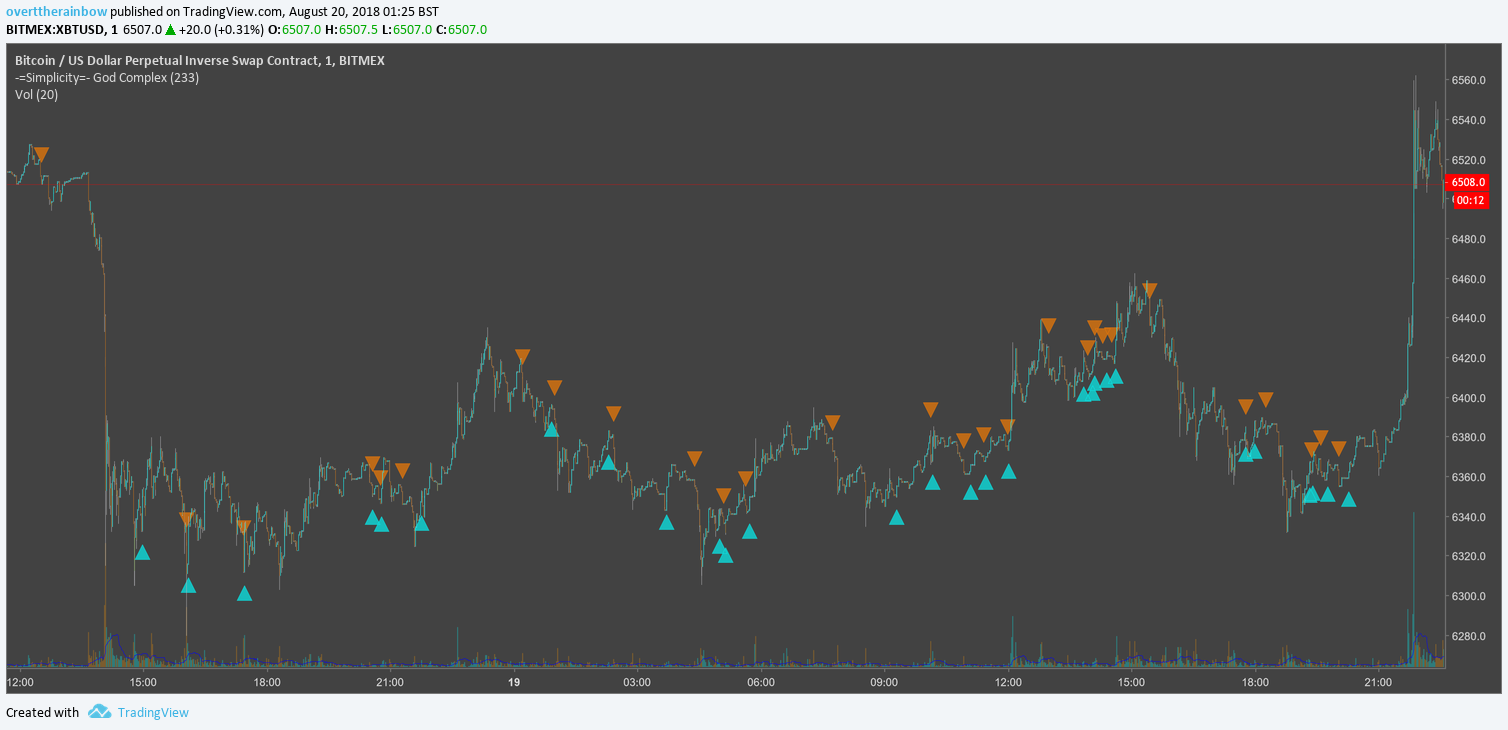Click the 6507.0 last price next to symbol
Viewport: 1508px width, 730px height.
142,30
